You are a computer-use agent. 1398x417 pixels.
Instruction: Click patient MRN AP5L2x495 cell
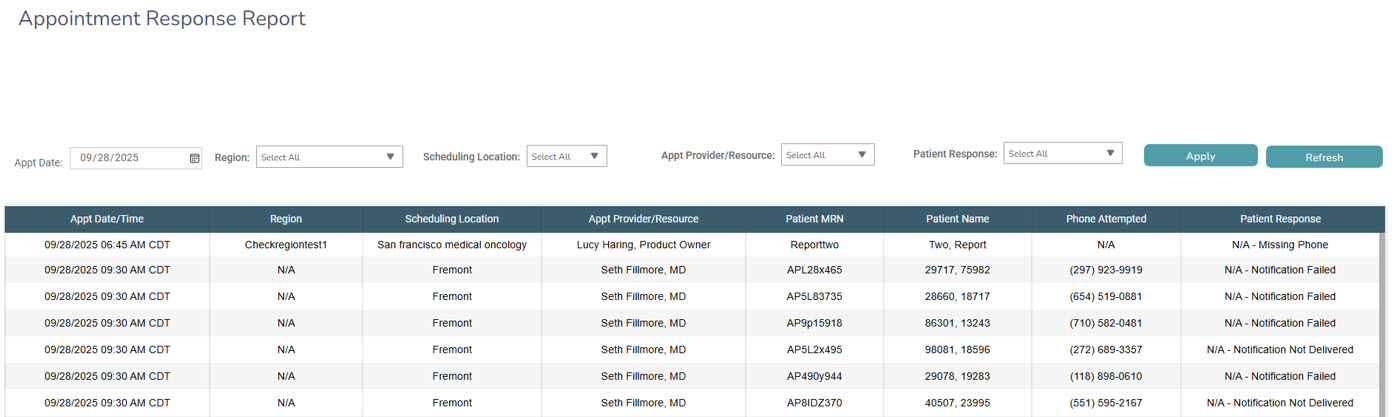coord(814,350)
